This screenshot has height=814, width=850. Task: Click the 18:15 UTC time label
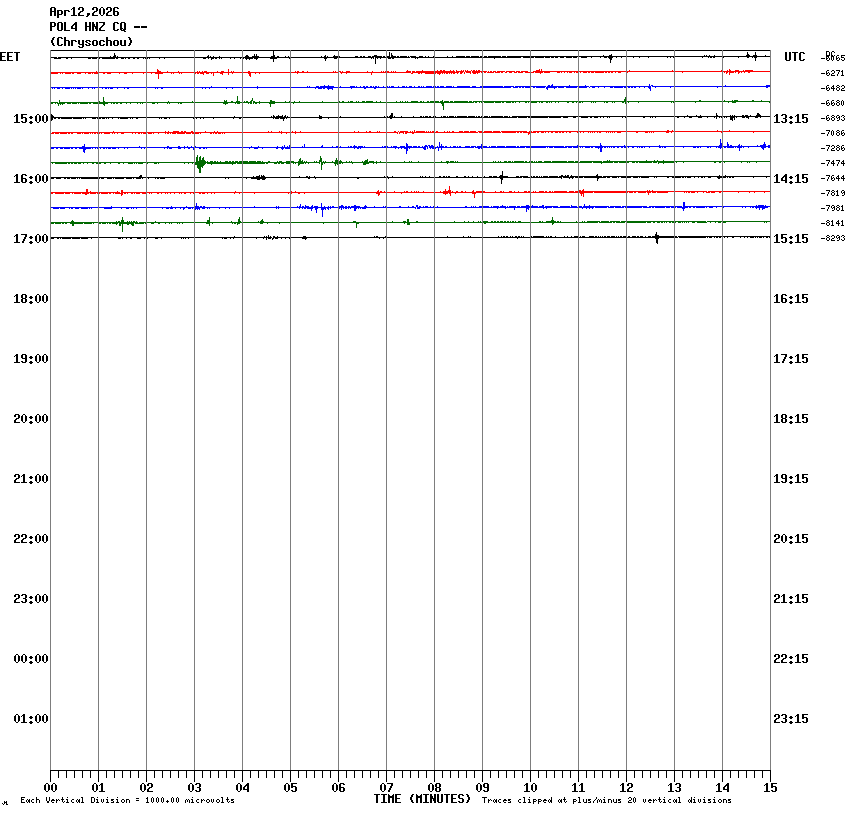791,419
